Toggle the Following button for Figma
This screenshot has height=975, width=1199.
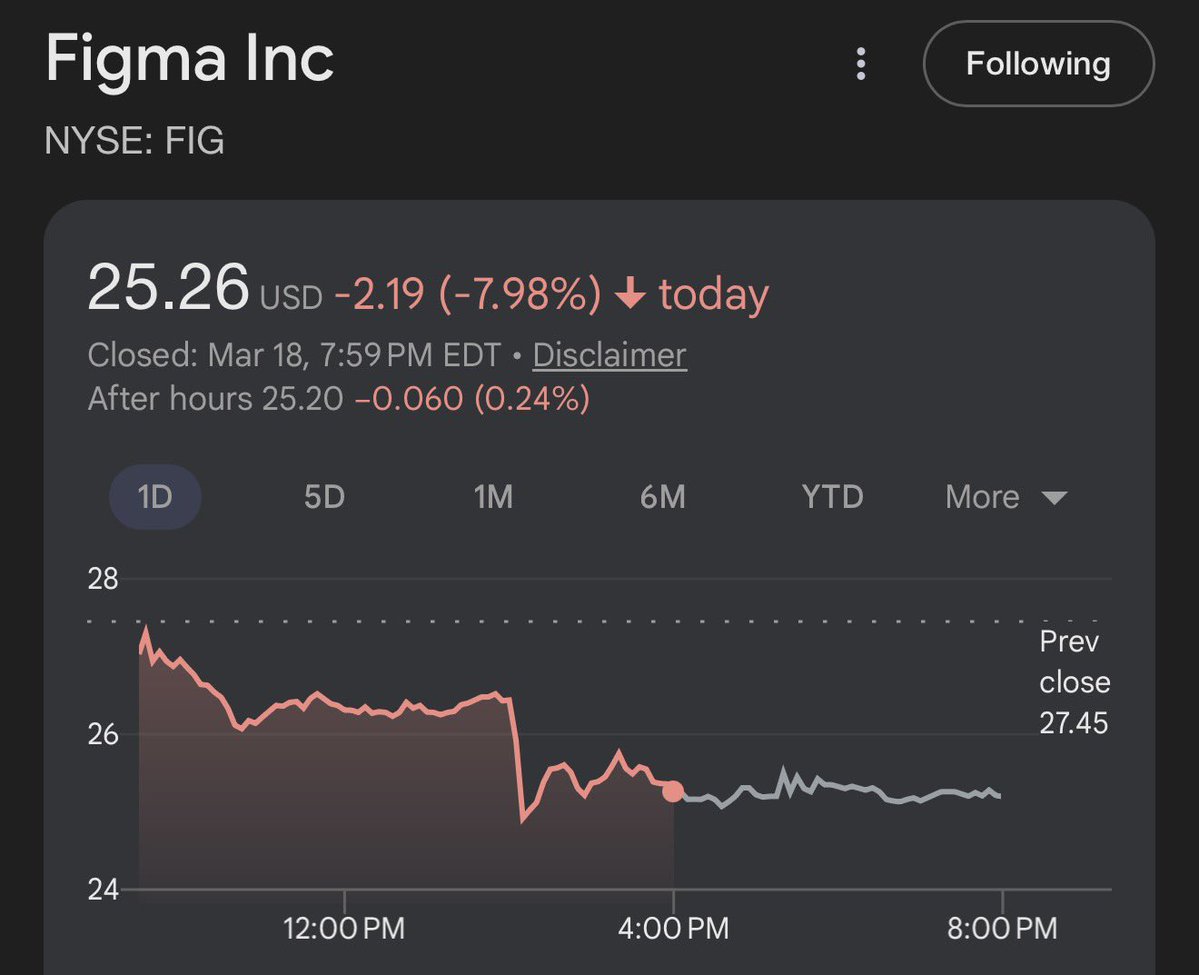1038,65
